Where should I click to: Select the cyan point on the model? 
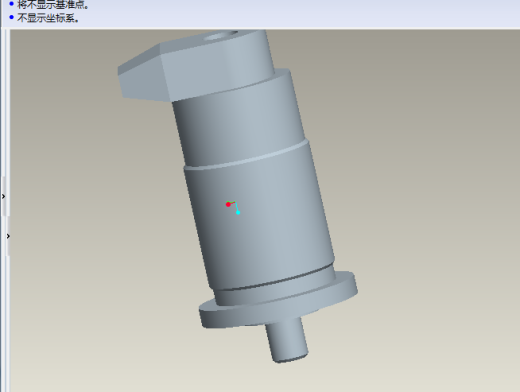point(238,212)
